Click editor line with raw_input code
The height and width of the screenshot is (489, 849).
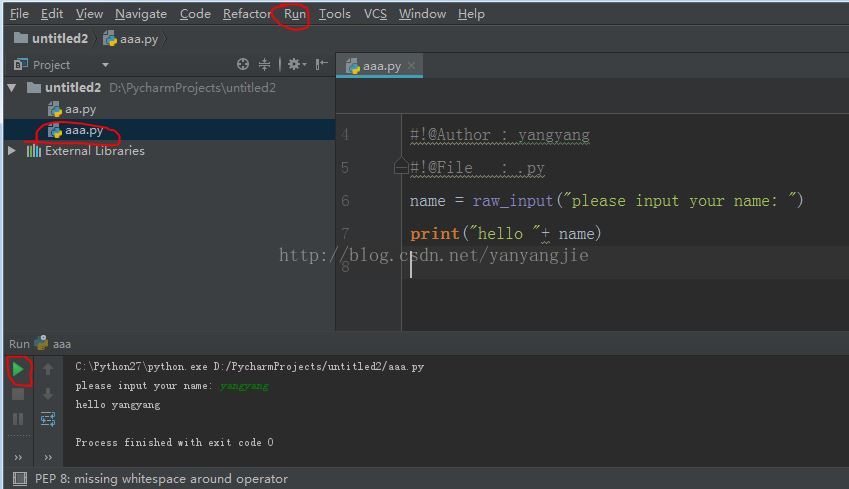(606, 201)
